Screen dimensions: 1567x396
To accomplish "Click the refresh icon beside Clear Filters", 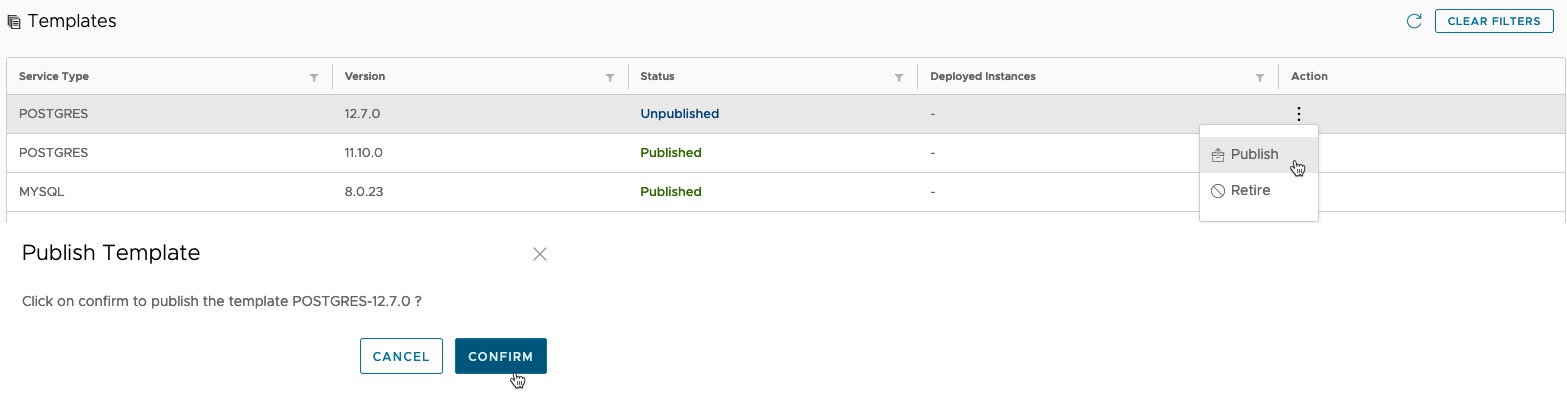I will click(x=1414, y=21).
